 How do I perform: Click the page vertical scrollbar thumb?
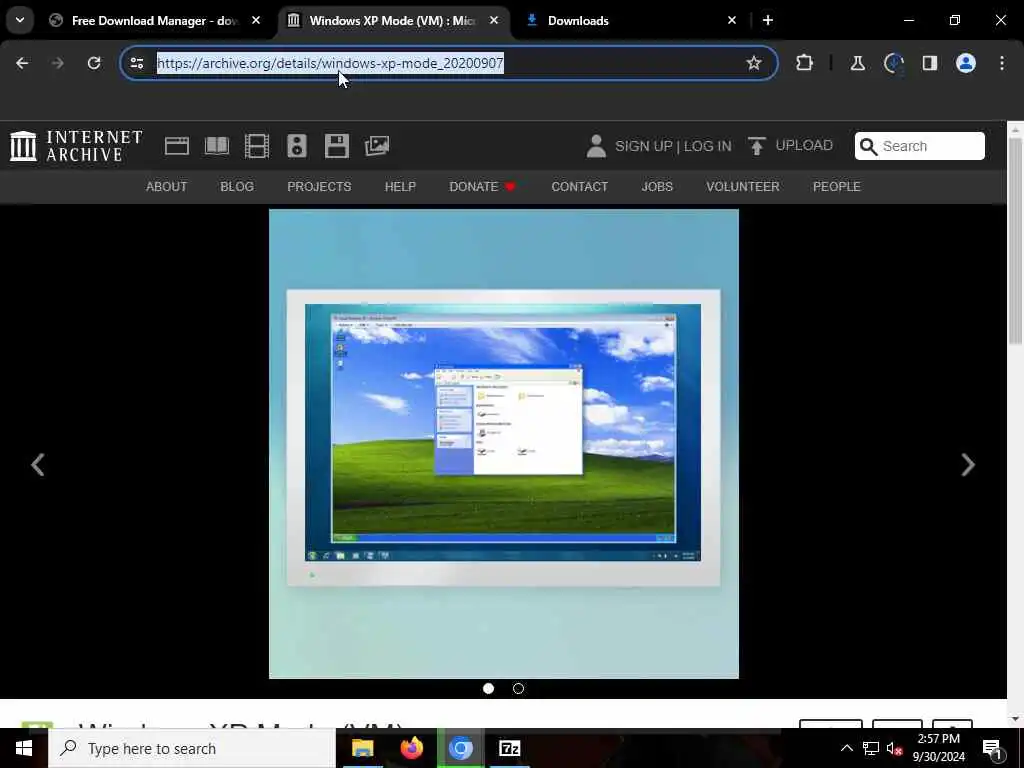[1015, 240]
